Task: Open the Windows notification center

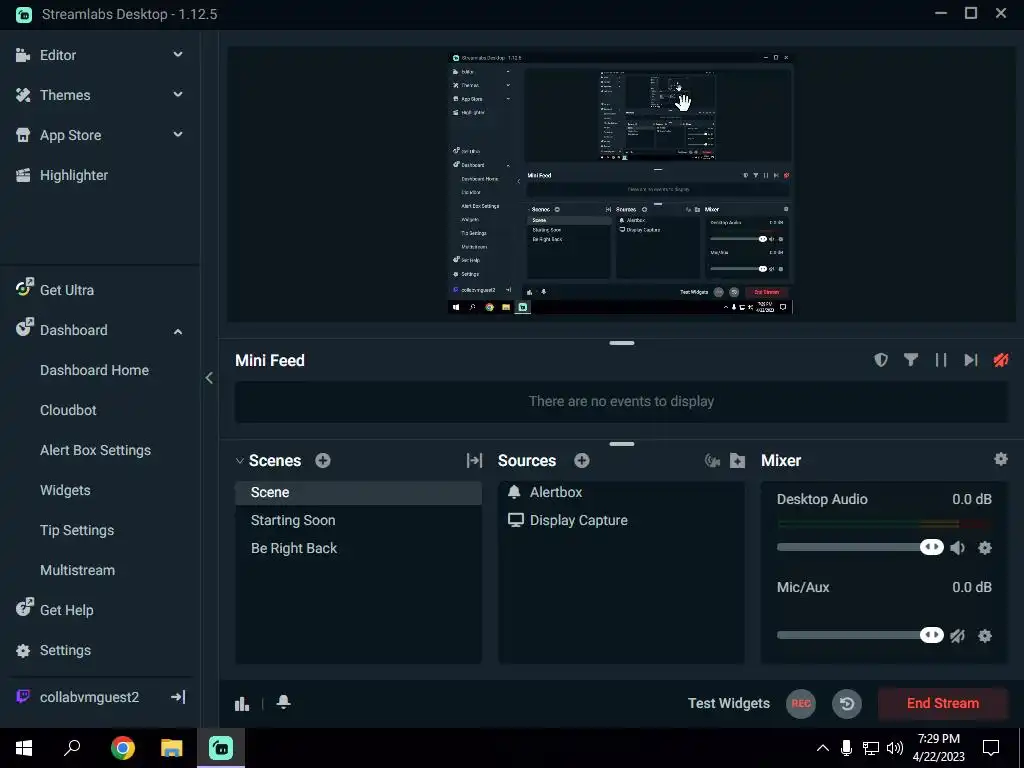Action: pos(991,748)
